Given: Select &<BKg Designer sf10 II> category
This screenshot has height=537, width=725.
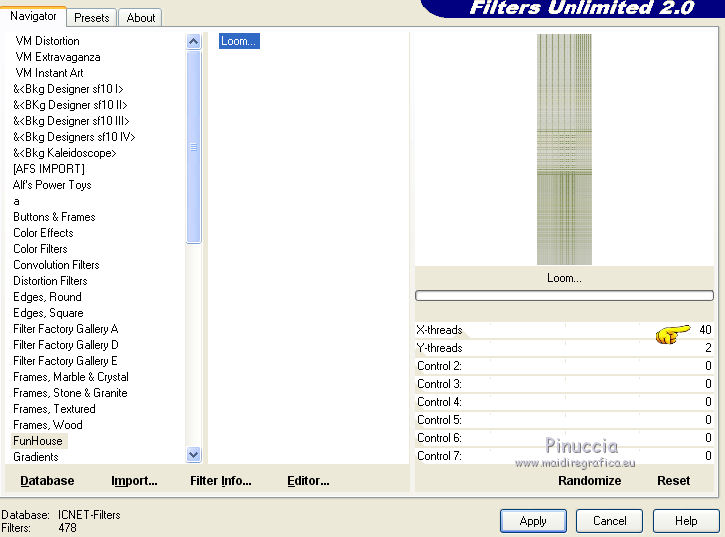Looking at the screenshot, I should click(70, 105).
